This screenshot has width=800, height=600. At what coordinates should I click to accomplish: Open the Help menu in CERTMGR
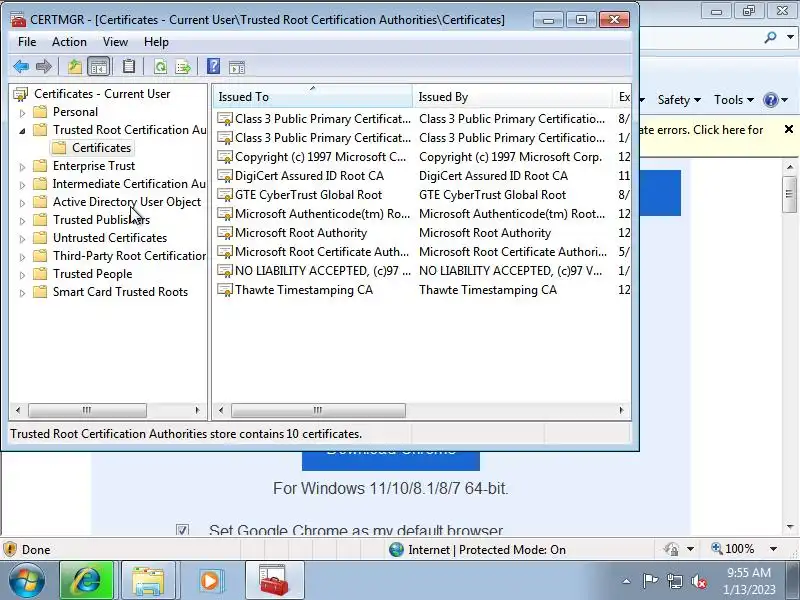[x=156, y=42]
